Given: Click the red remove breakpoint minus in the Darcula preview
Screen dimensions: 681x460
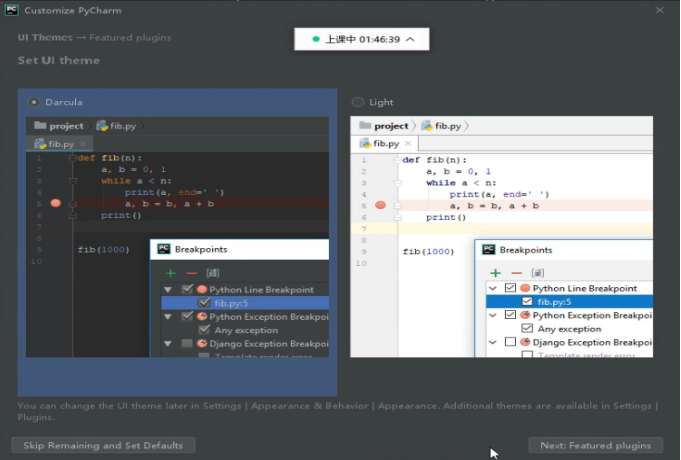Looking at the screenshot, I should coord(192,273).
